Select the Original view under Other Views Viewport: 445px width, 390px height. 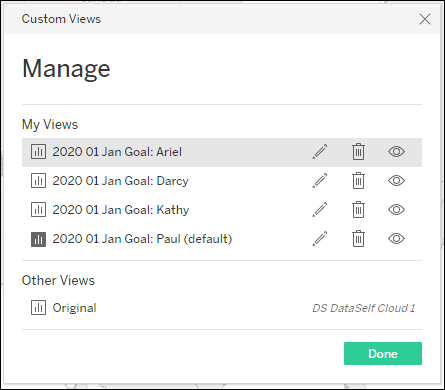tap(74, 308)
